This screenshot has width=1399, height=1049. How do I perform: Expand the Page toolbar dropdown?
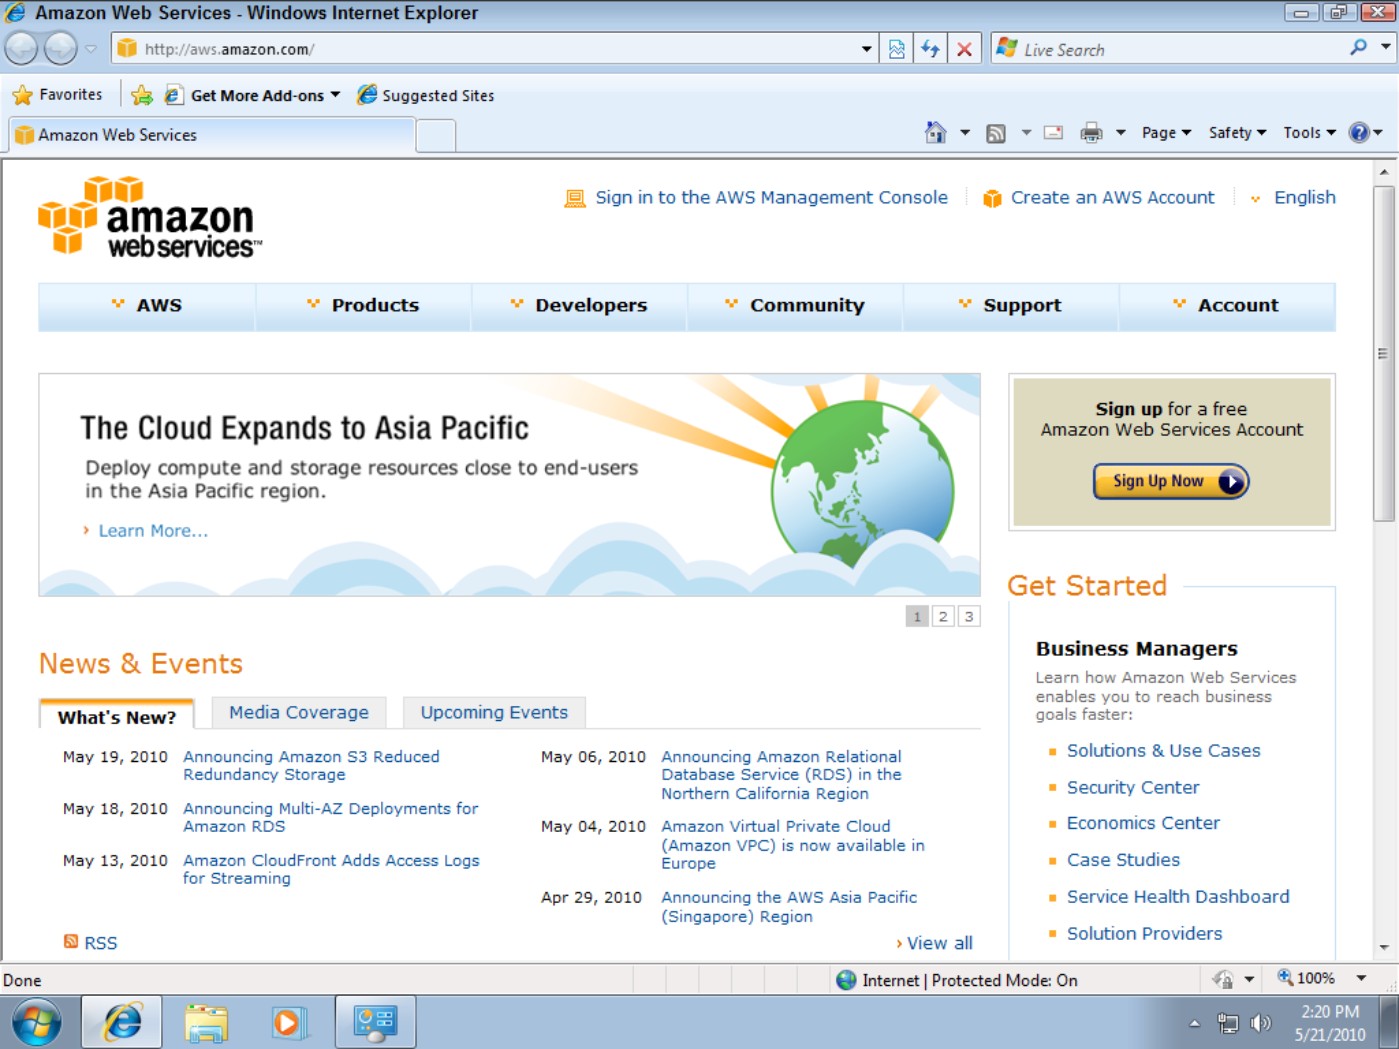point(1166,133)
